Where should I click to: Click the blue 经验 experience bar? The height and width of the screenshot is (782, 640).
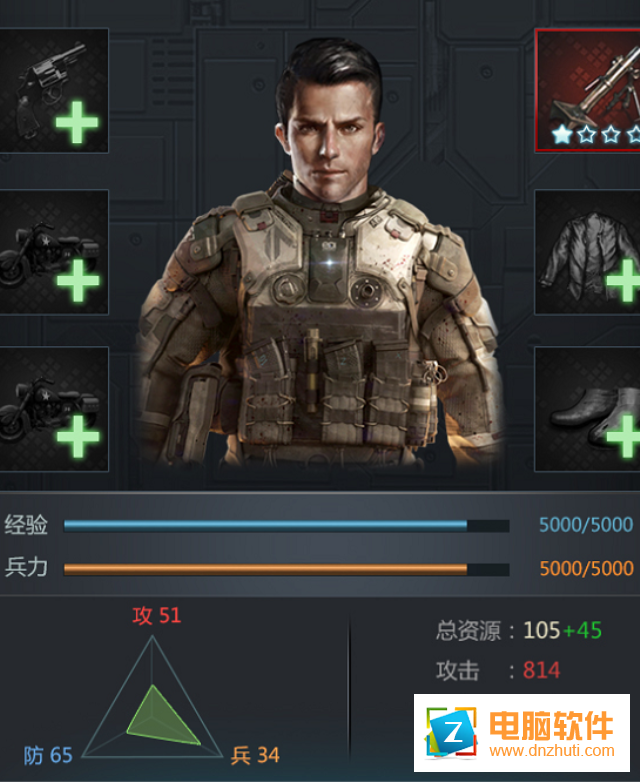click(x=286, y=525)
